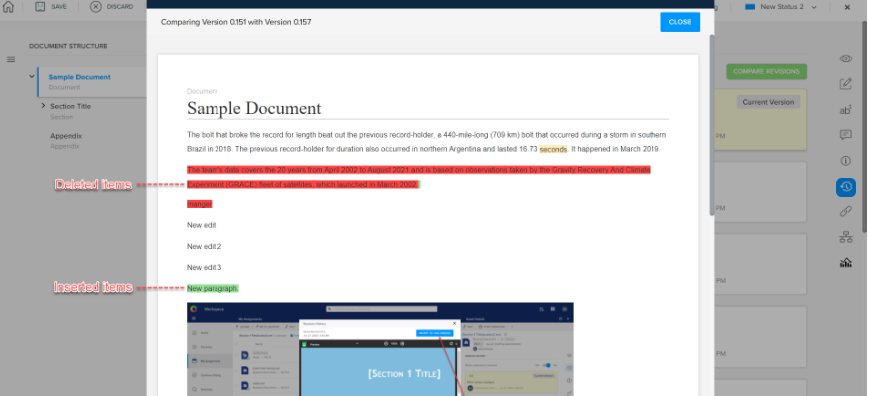The image size is (869, 396).
Task: Click the red deleted GRACE satellites paragraph
Action: coord(419,177)
